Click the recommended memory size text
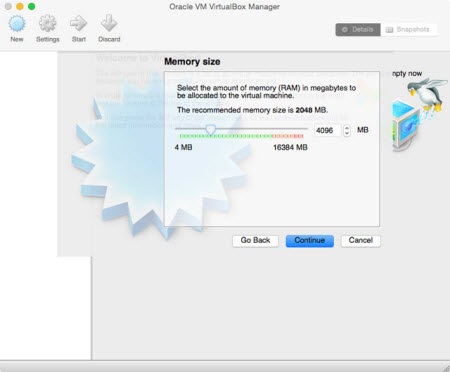This screenshot has height=372, width=450. click(252, 110)
